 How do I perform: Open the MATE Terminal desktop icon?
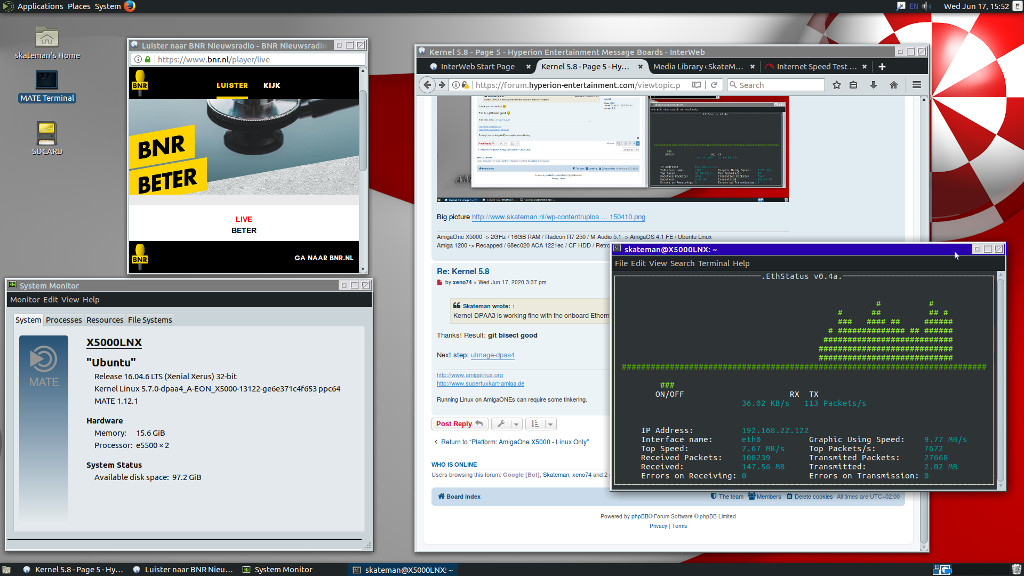[x=47, y=86]
